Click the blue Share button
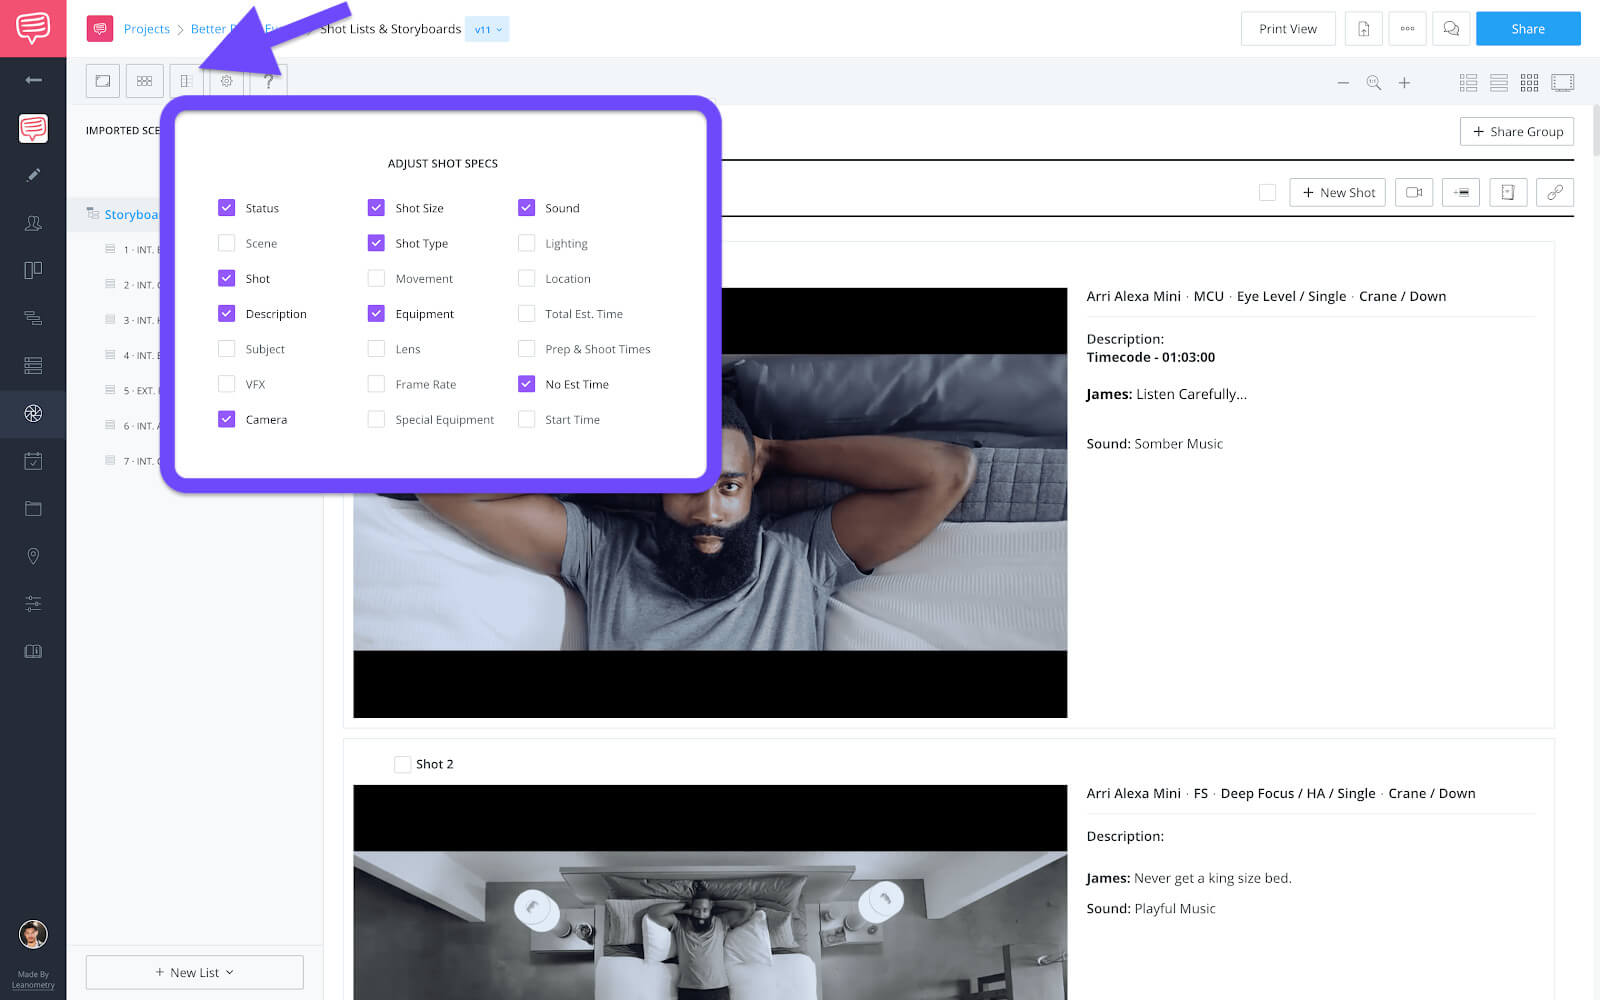1600x1000 pixels. (1528, 29)
